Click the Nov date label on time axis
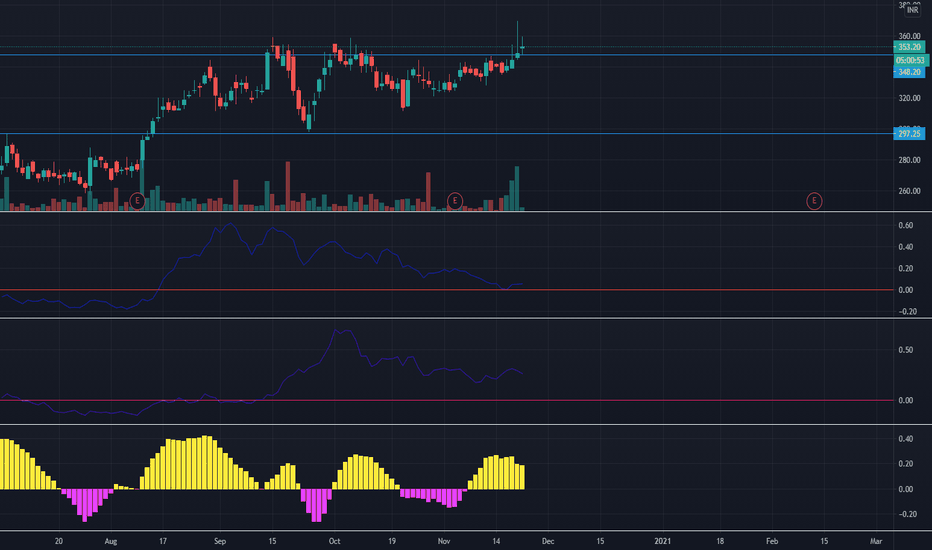The image size is (932, 550). [444, 541]
